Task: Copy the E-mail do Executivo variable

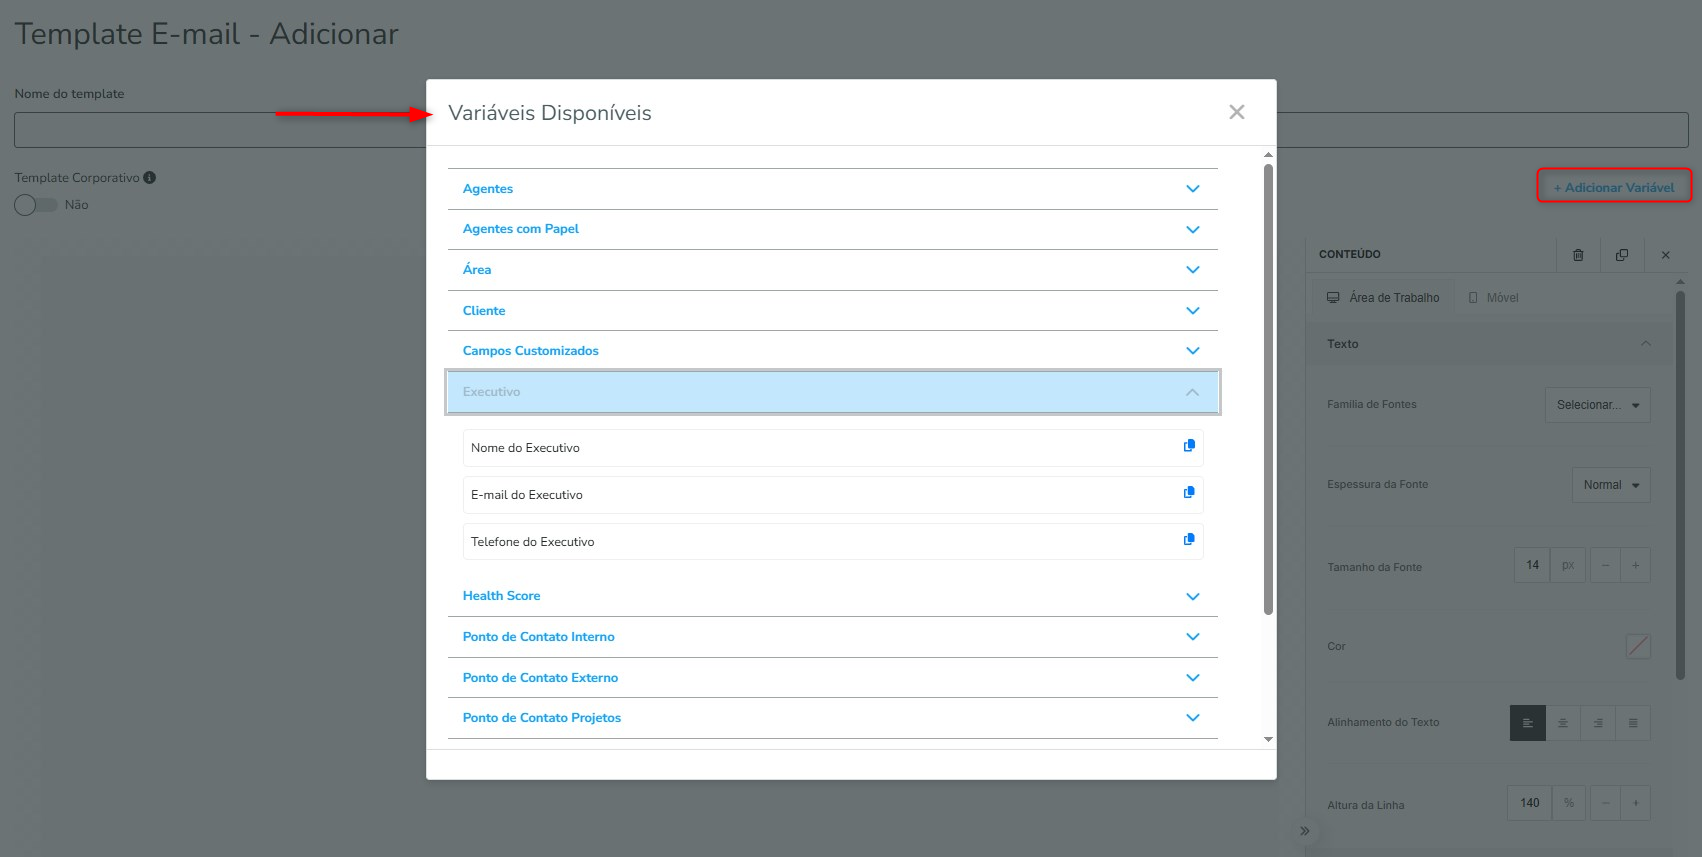Action: (1189, 492)
